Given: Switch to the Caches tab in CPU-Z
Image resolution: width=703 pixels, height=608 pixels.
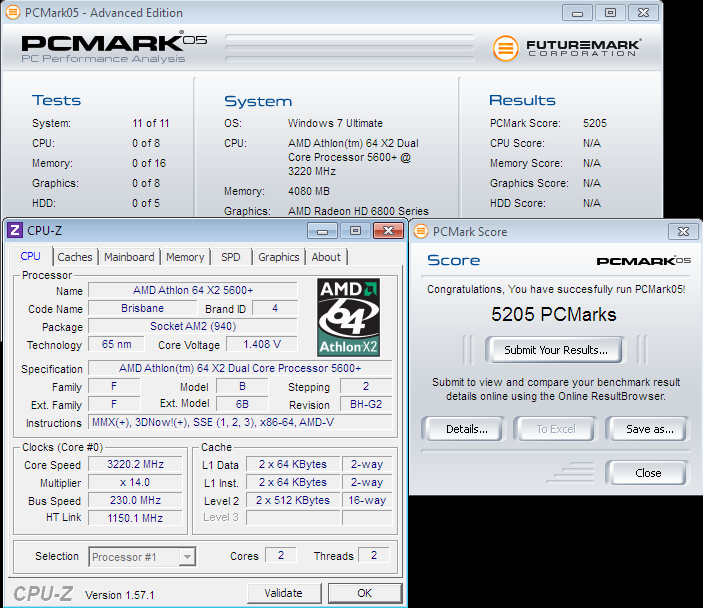Looking at the screenshot, I should click(x=74, y=257).
